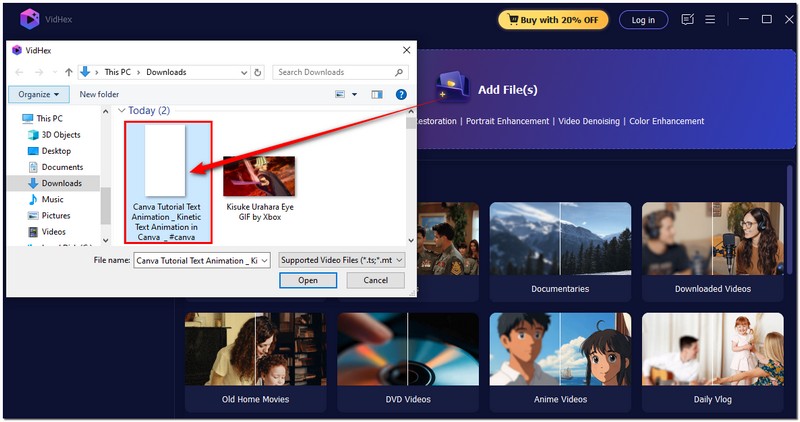Select Documents in the navigation tree
The width and height of the screenshot is (800, 422).
[x=62, y=167]
